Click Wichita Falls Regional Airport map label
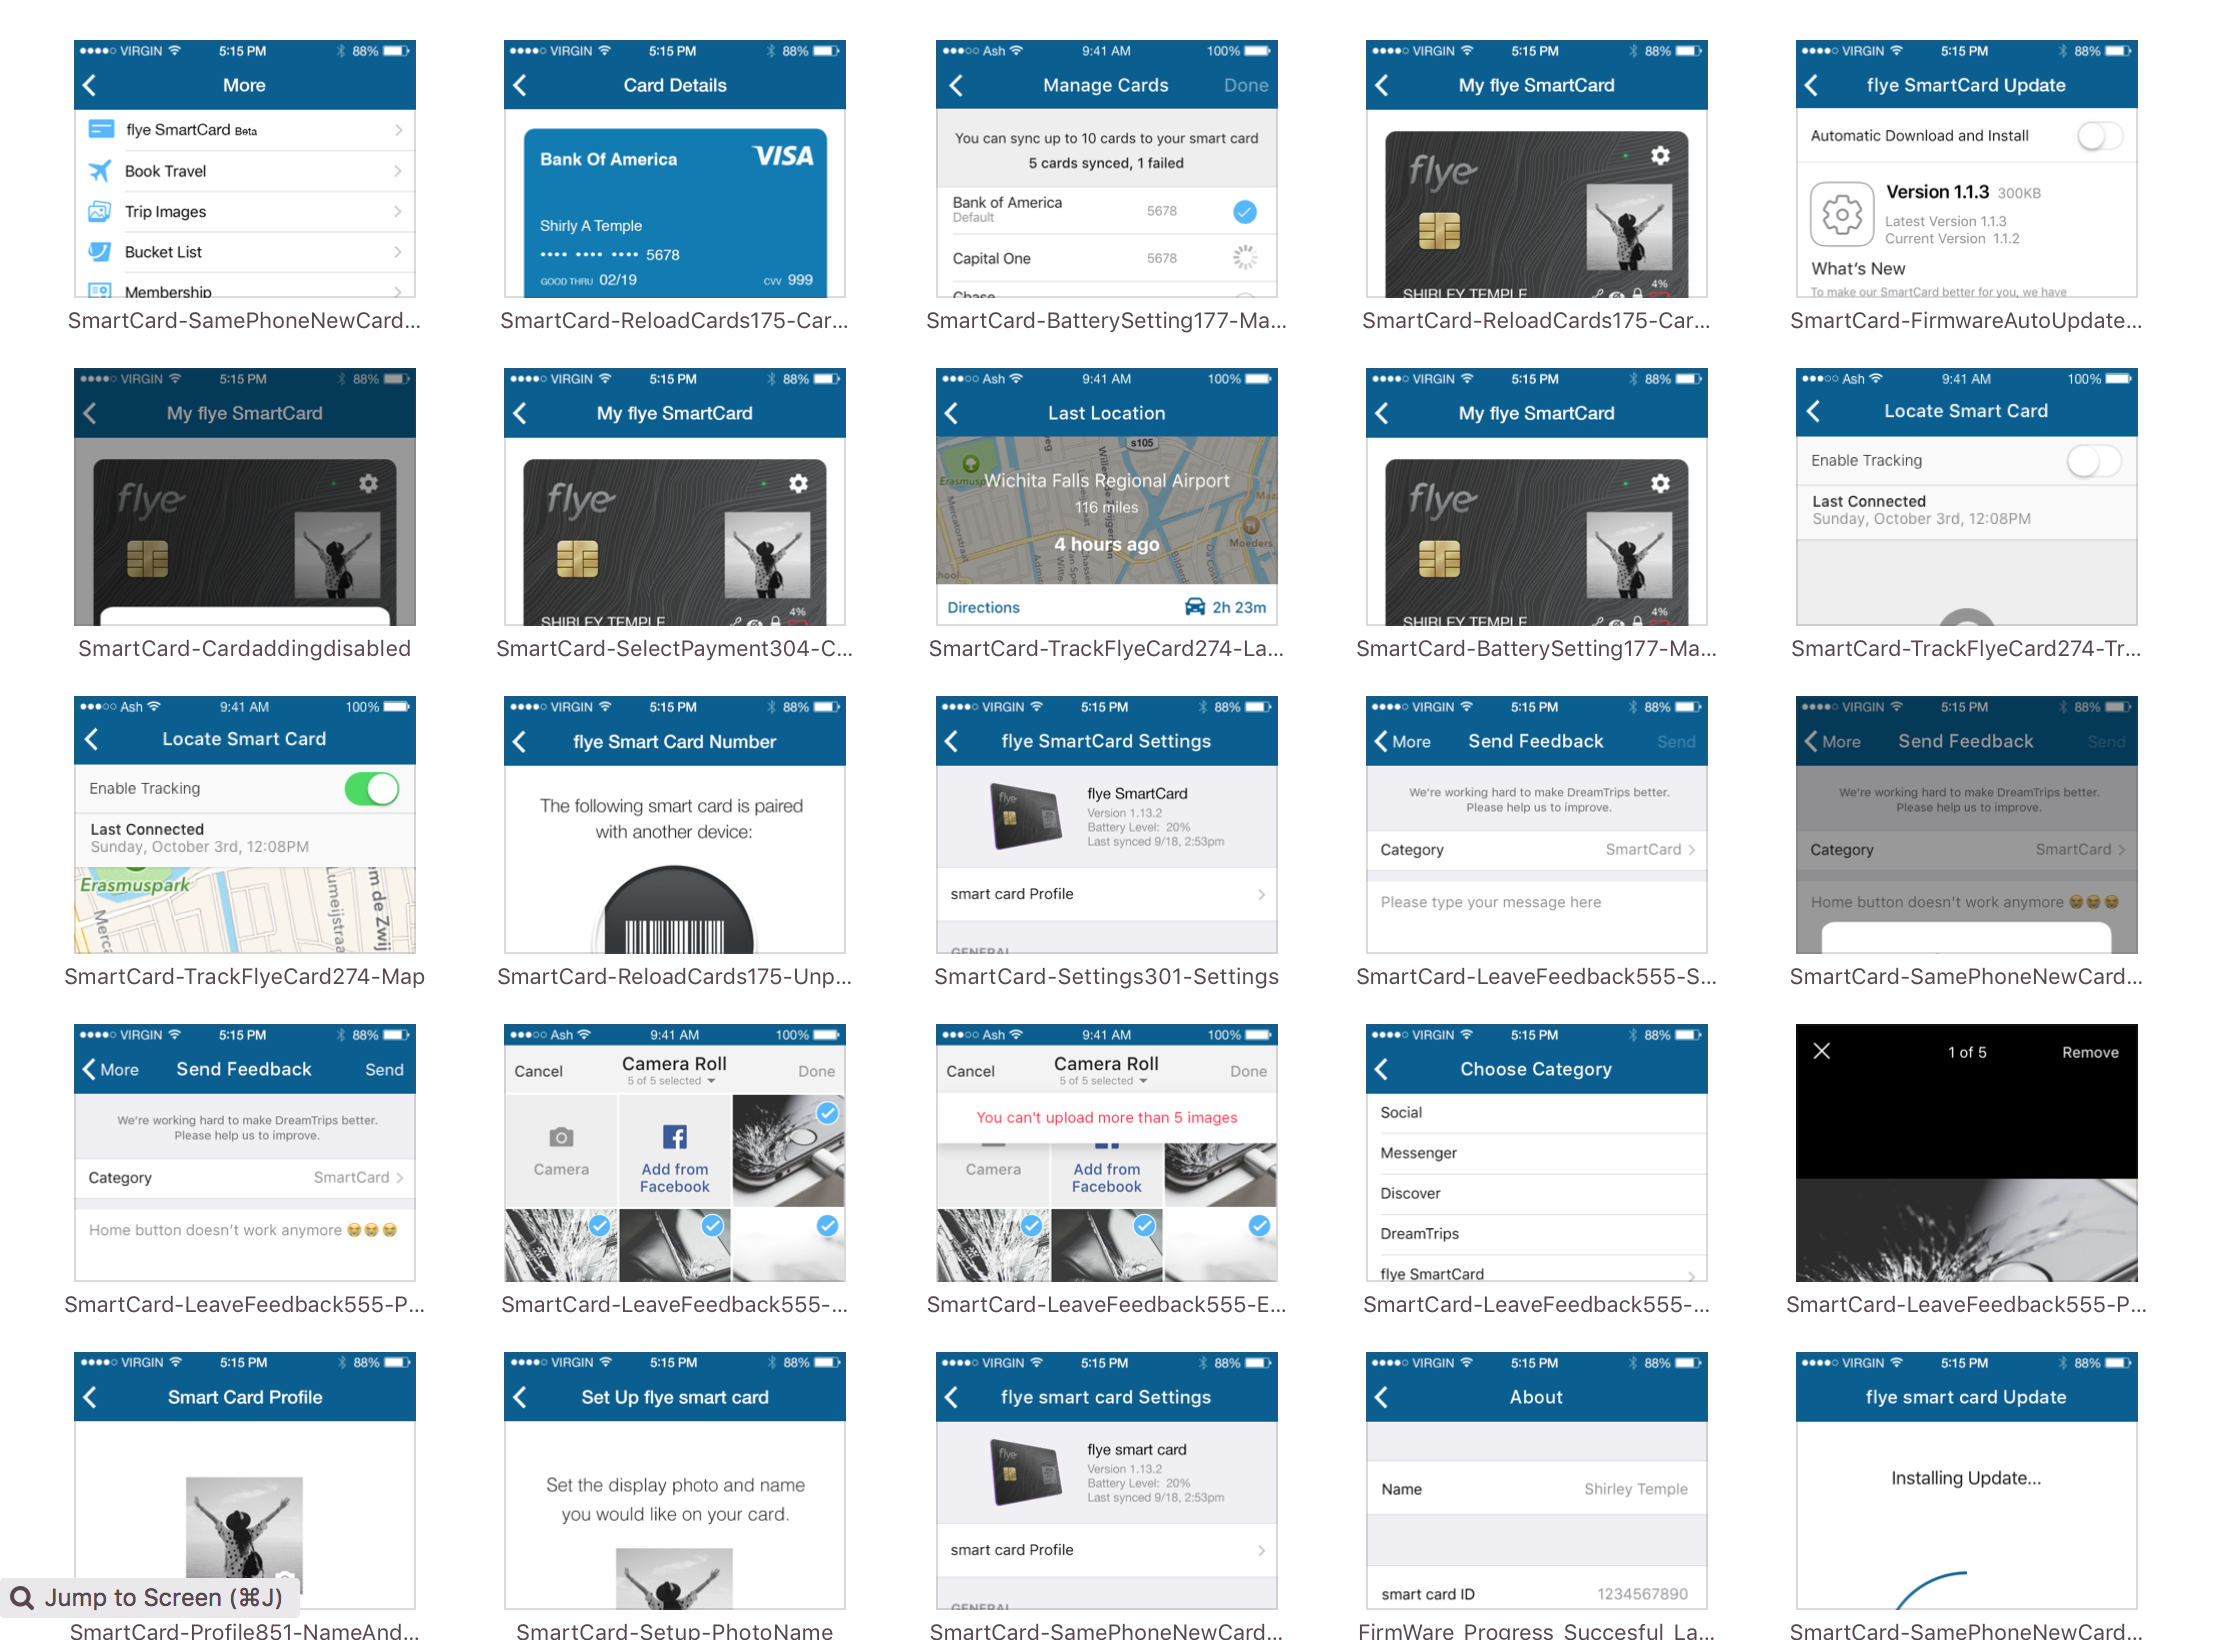 (x=1107, y=481)
